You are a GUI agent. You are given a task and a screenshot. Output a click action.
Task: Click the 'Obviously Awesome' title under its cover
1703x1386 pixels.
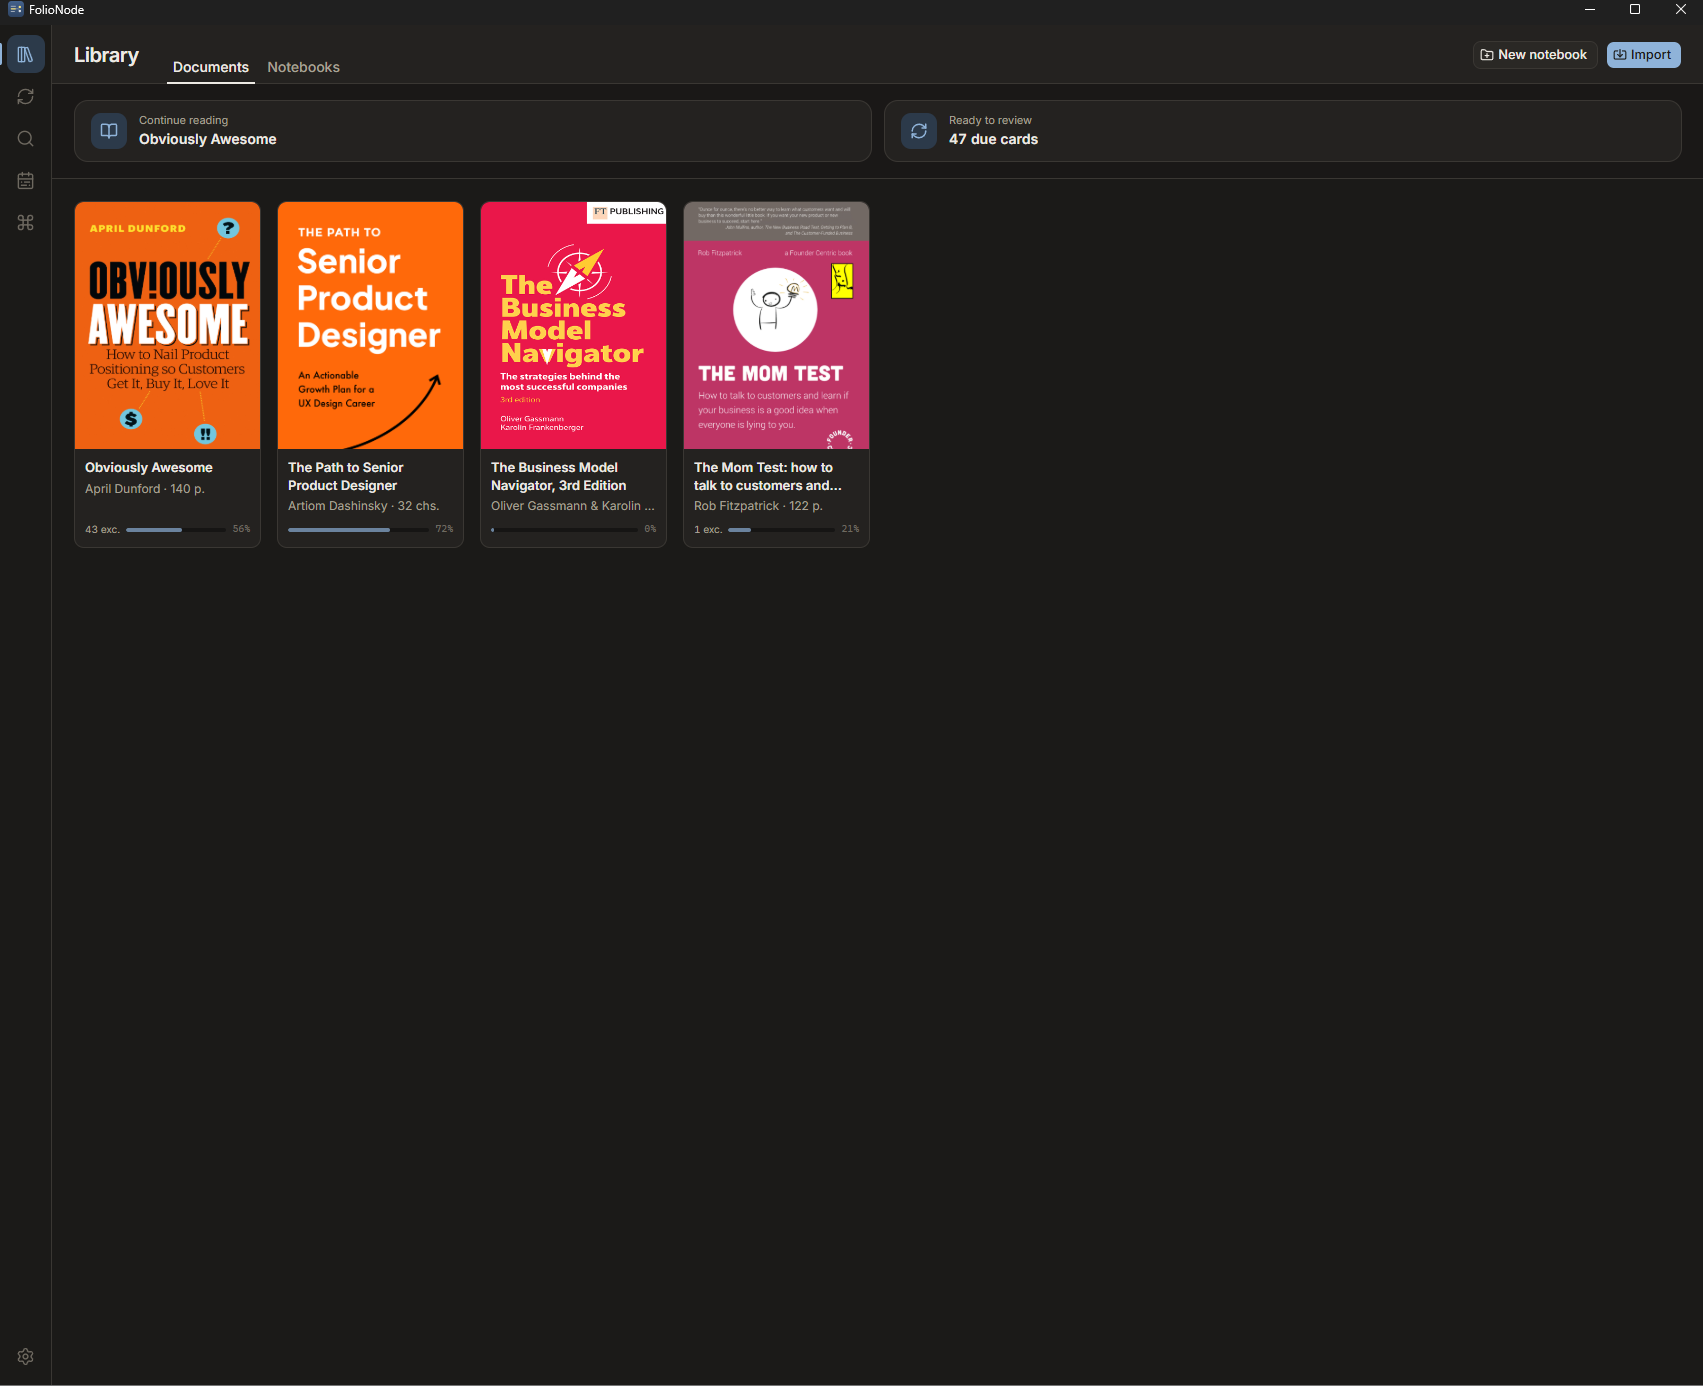(x=149, y=468)
